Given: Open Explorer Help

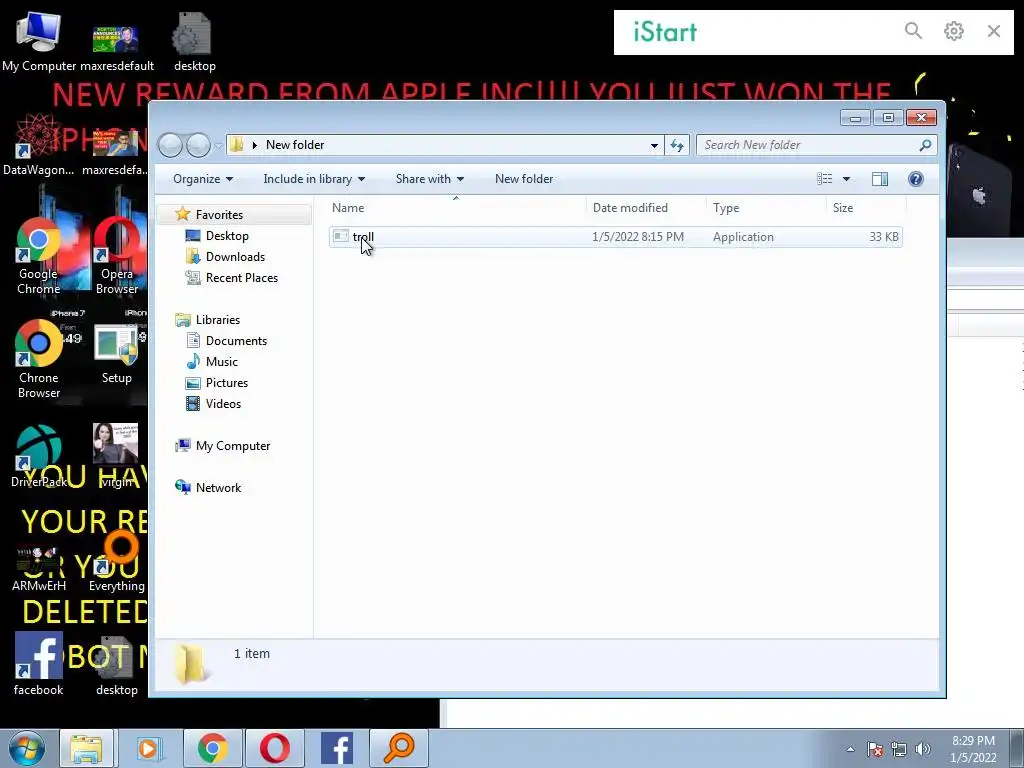Looking at the screenshot, I should [916, 179].
